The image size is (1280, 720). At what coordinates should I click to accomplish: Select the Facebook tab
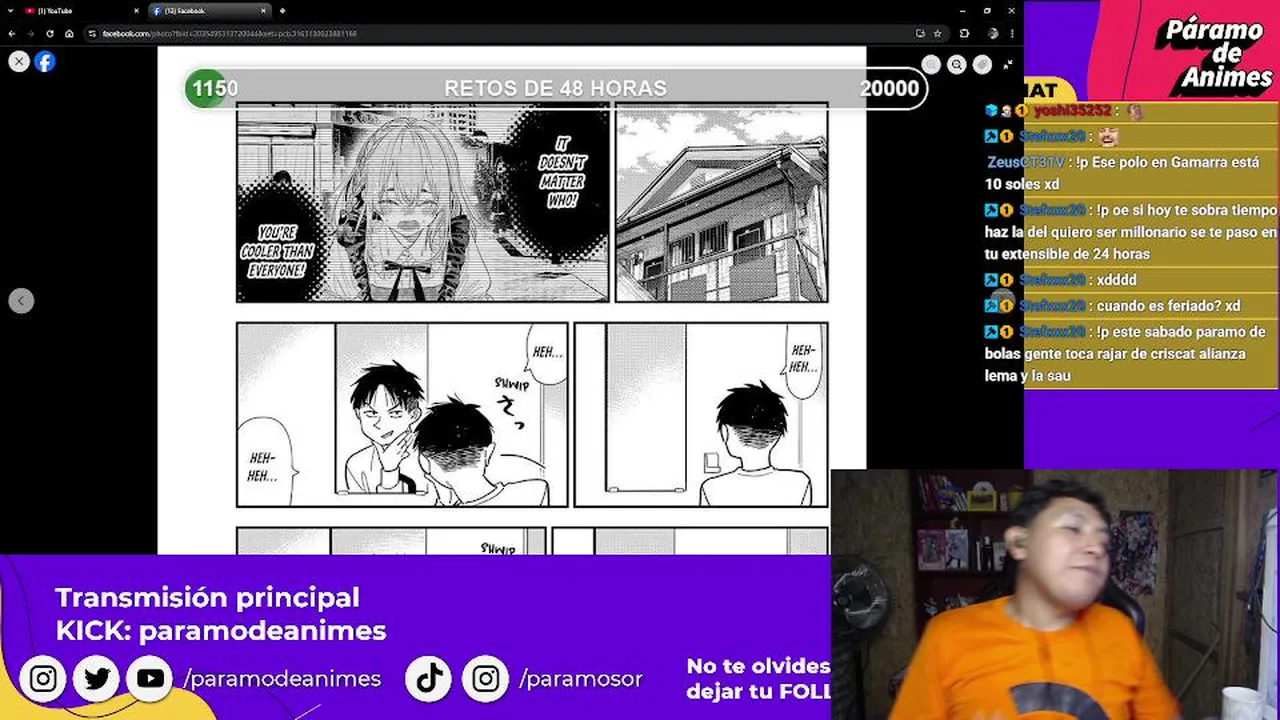208,11
